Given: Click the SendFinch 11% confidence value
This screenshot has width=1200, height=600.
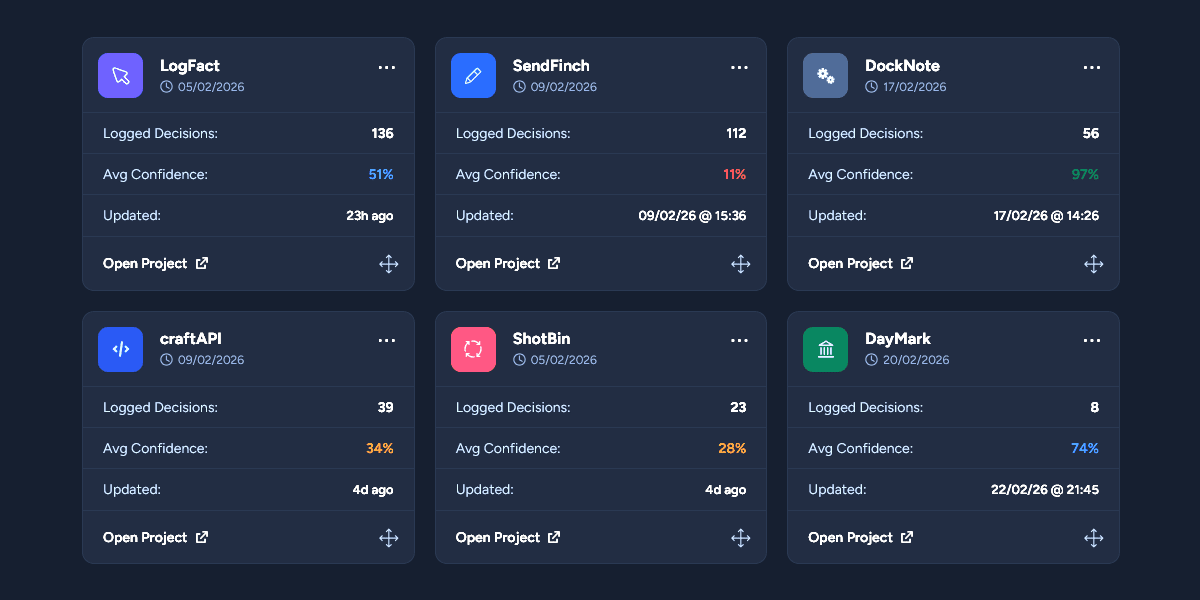Looking at the screenshot, I should pos(734,174).
